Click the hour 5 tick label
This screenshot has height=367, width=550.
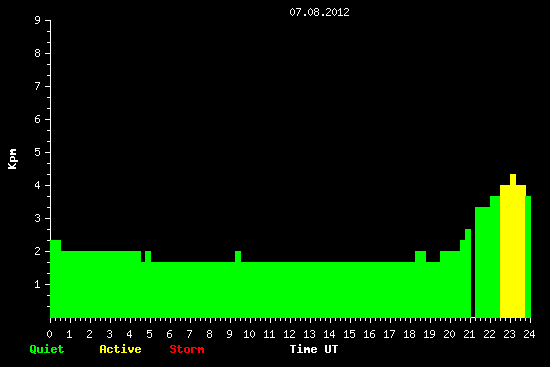[149, 334]
